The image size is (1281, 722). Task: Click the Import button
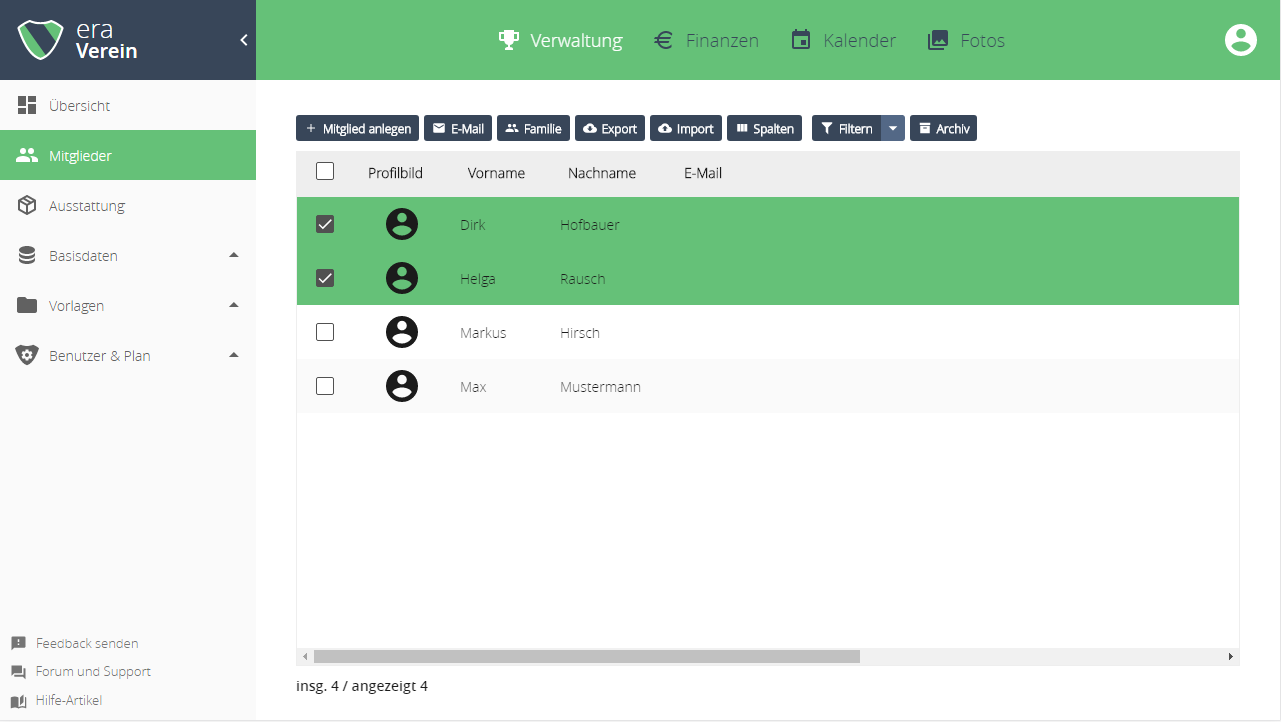[x=686, y=128]
